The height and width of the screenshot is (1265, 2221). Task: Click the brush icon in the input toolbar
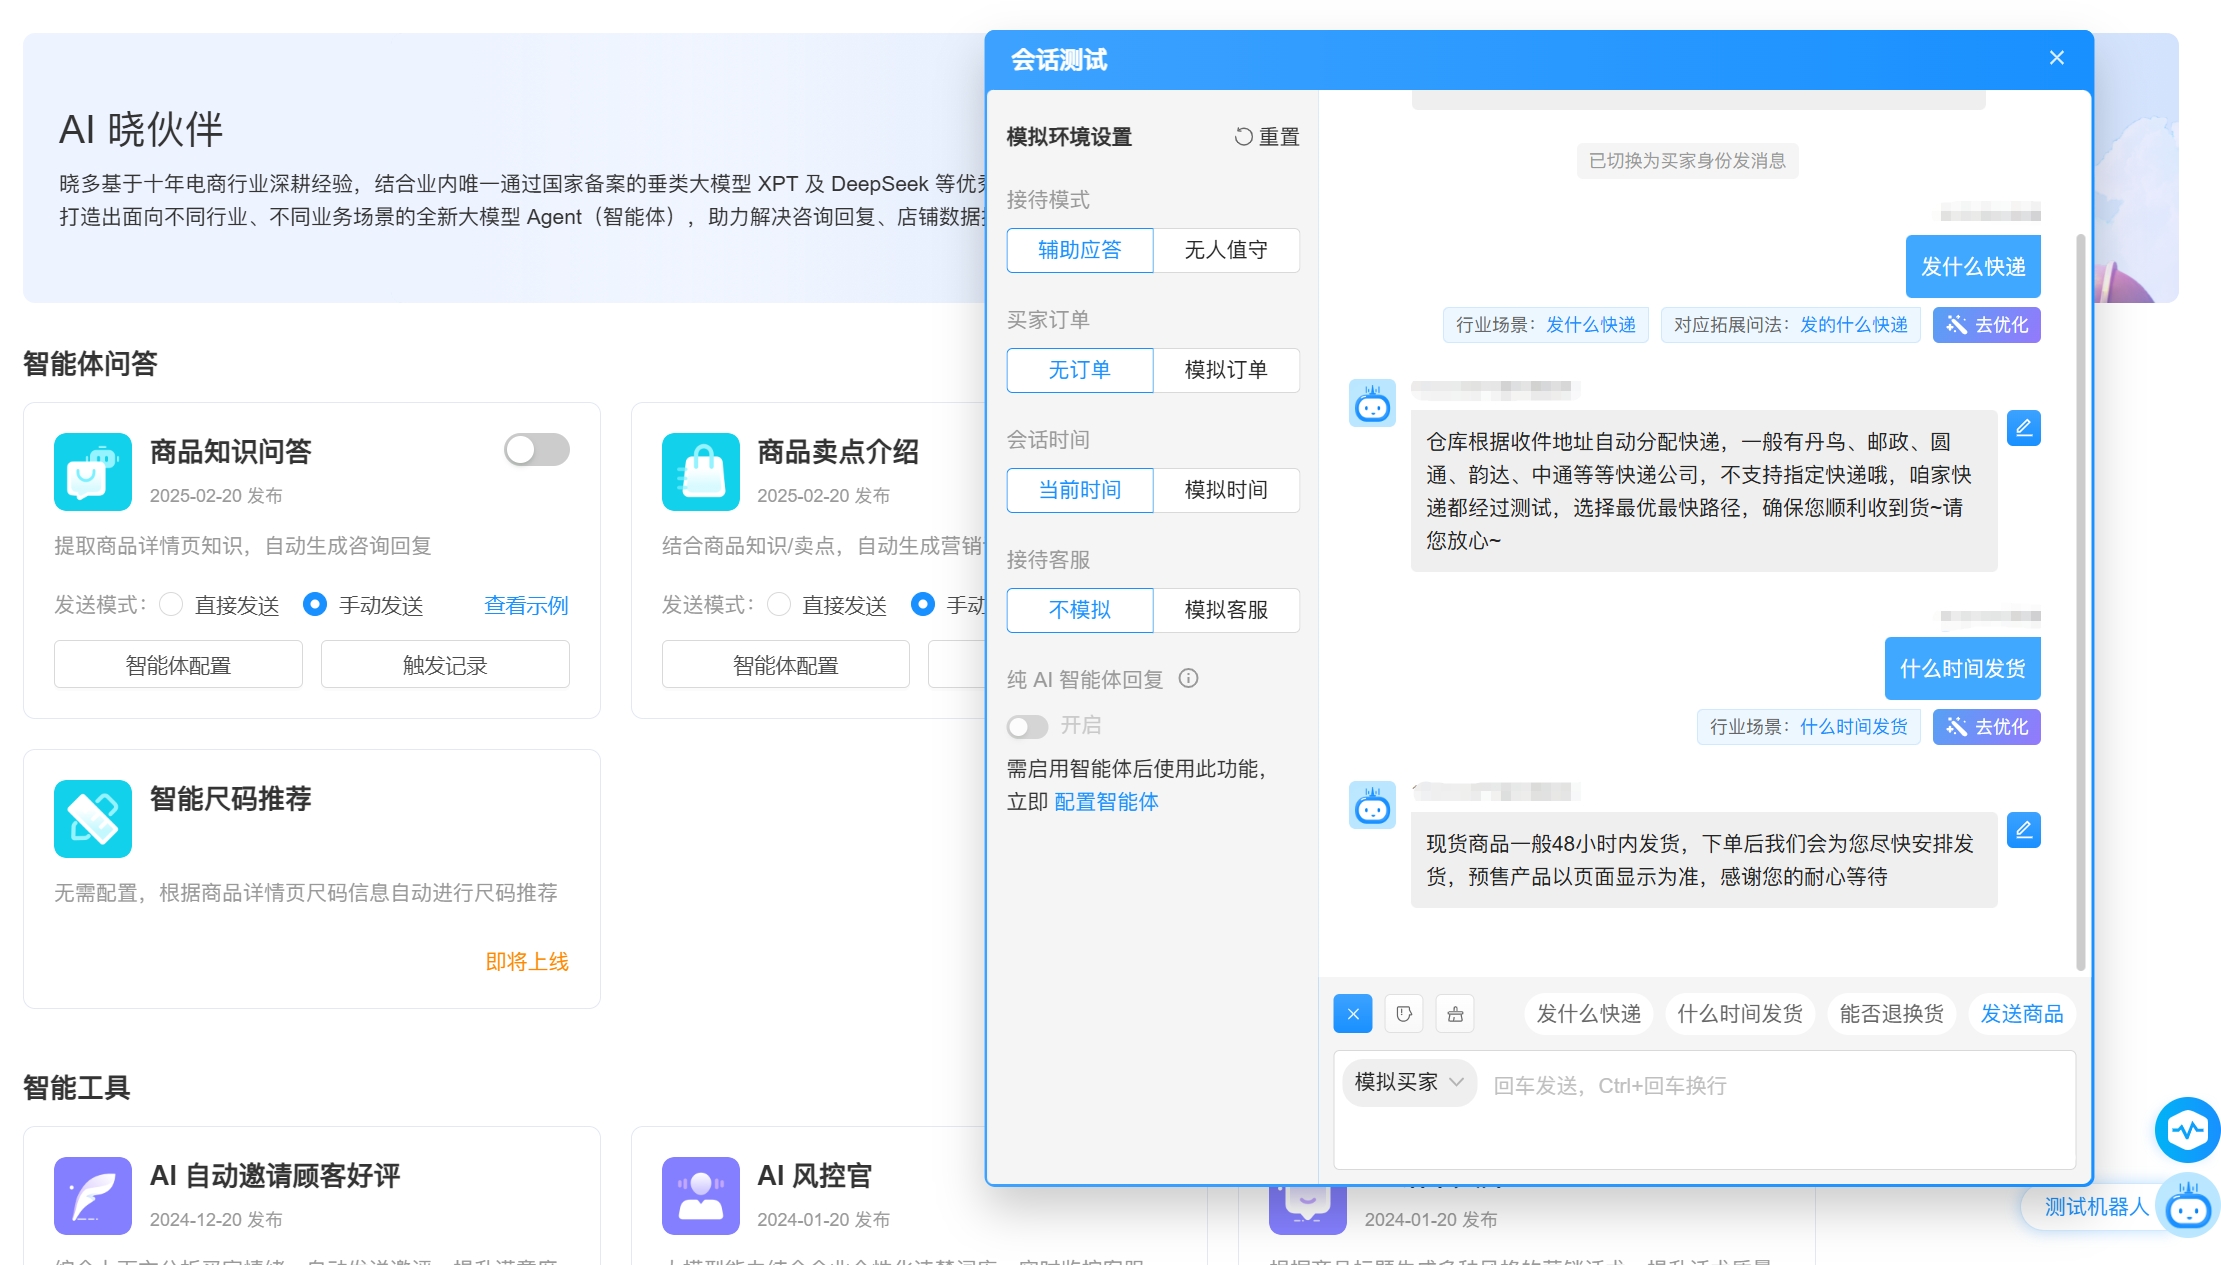coord(1455,1013)
